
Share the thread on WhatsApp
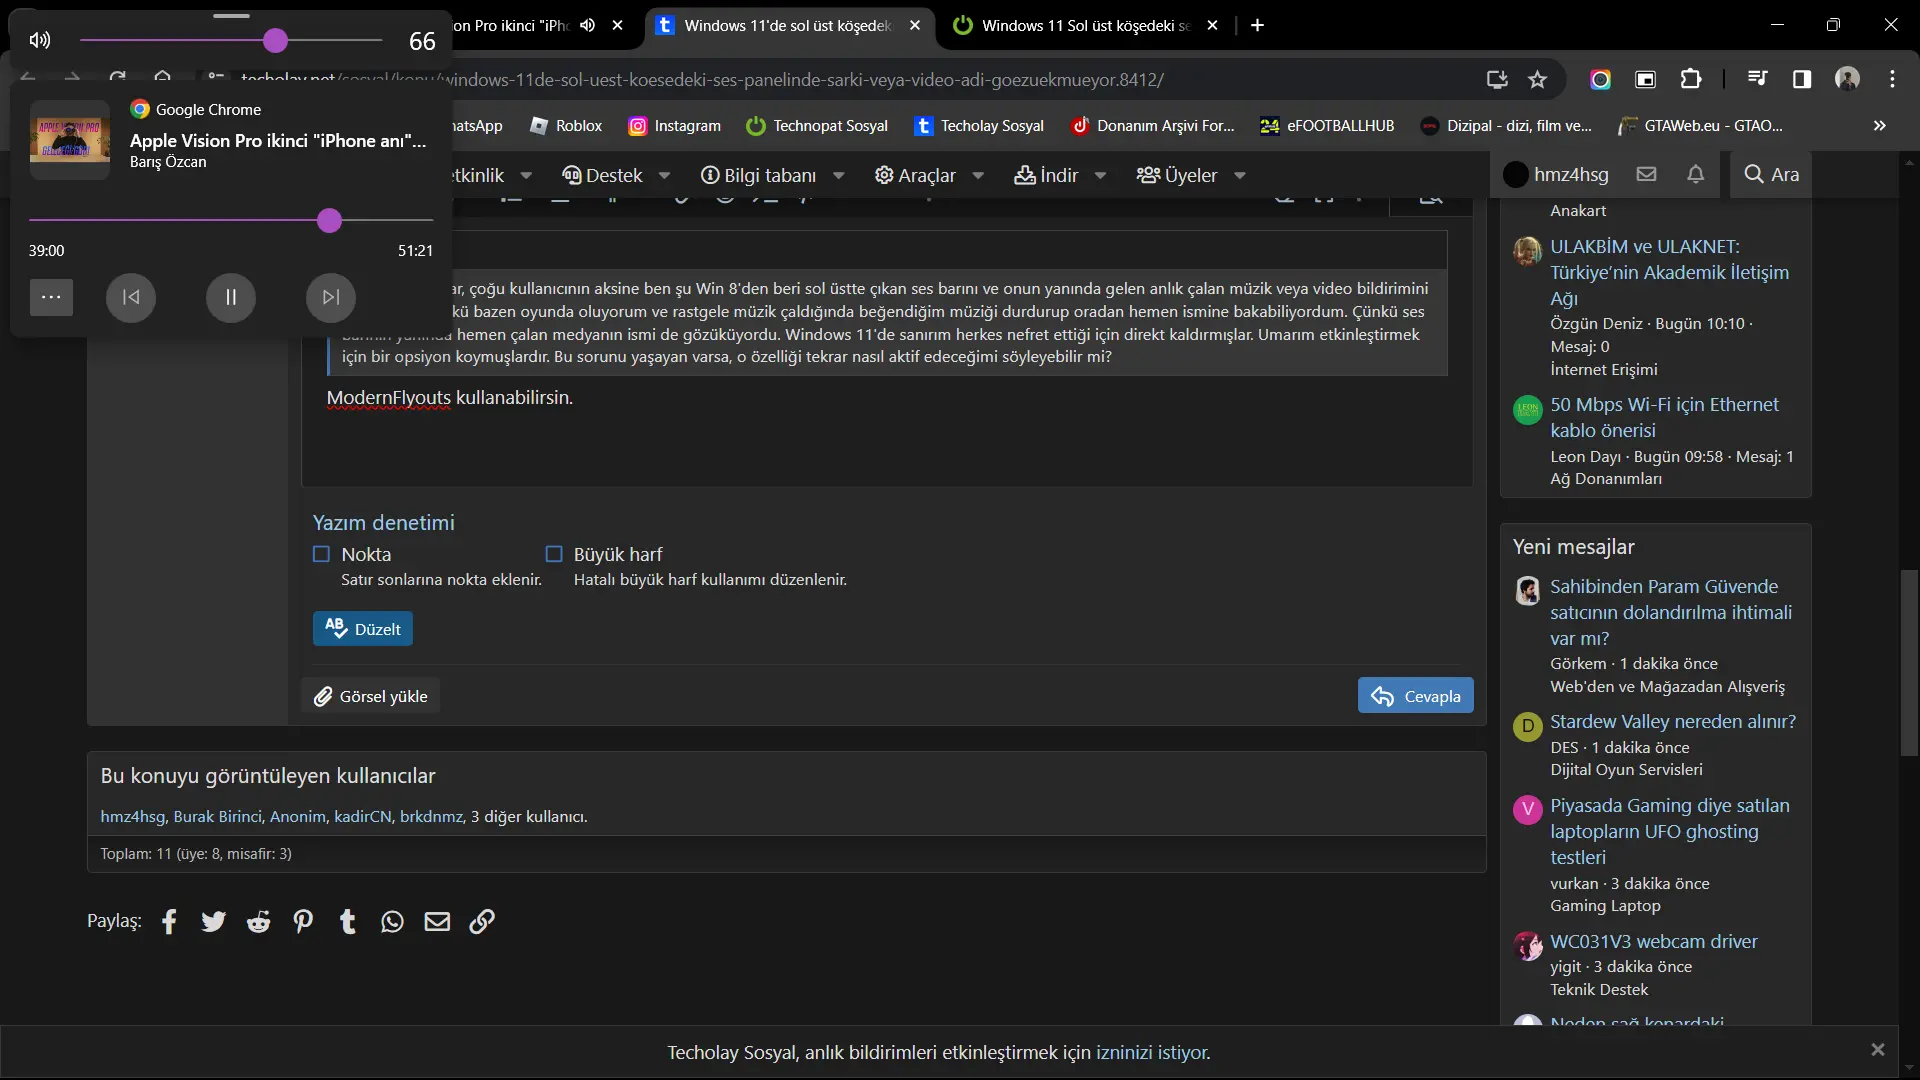coord(392,921)
